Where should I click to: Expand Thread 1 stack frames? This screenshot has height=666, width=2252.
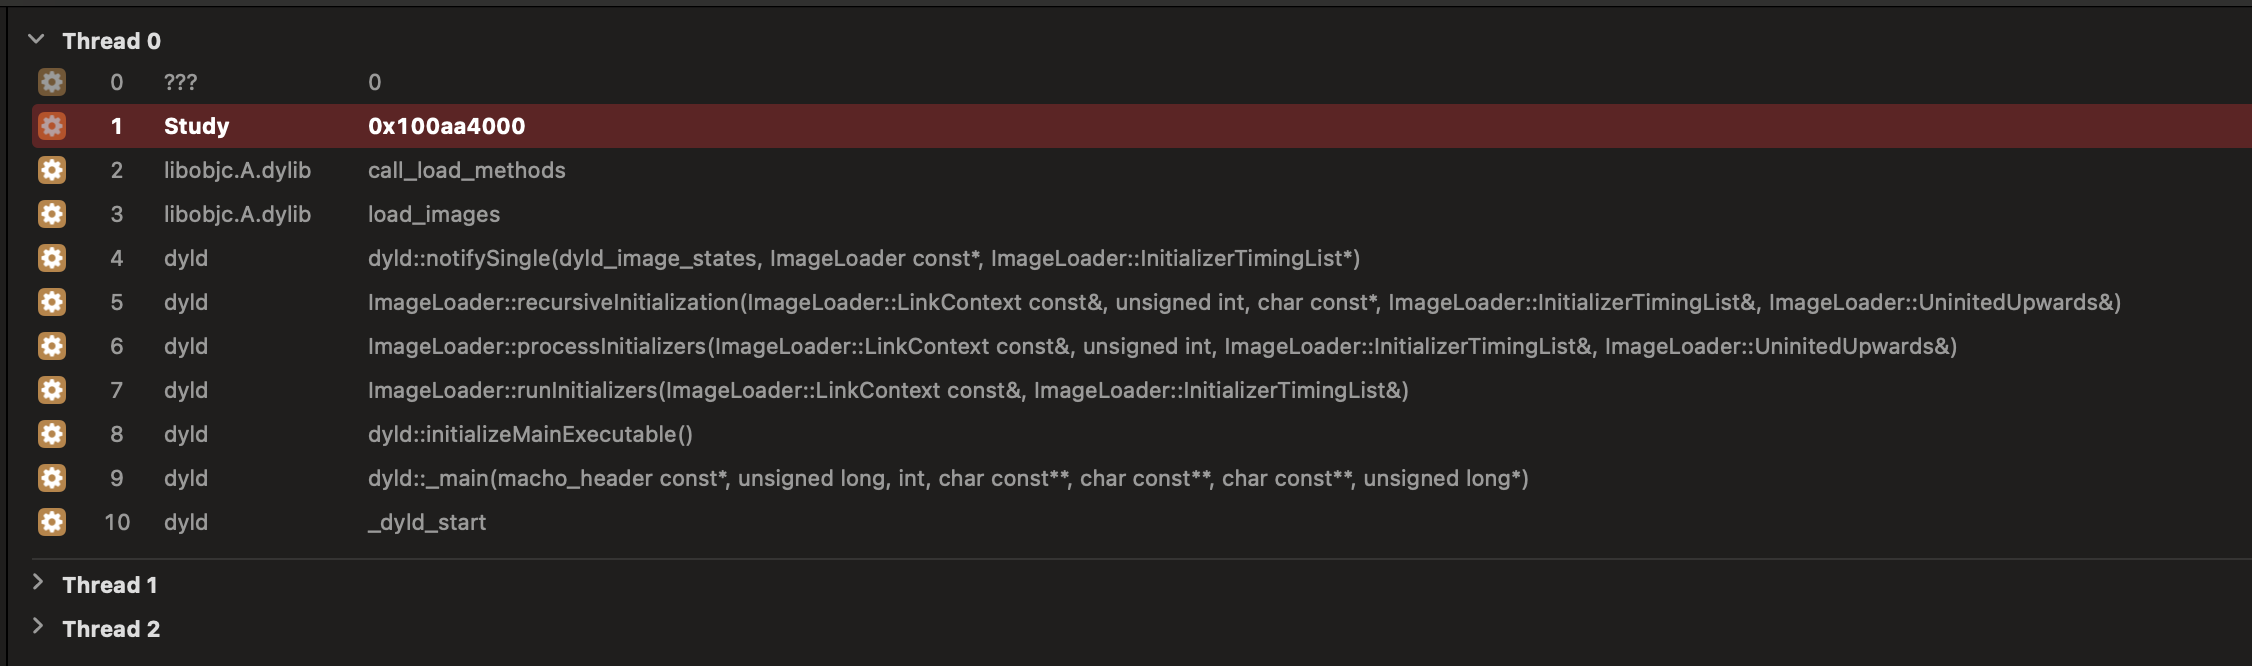click(38, 582)
